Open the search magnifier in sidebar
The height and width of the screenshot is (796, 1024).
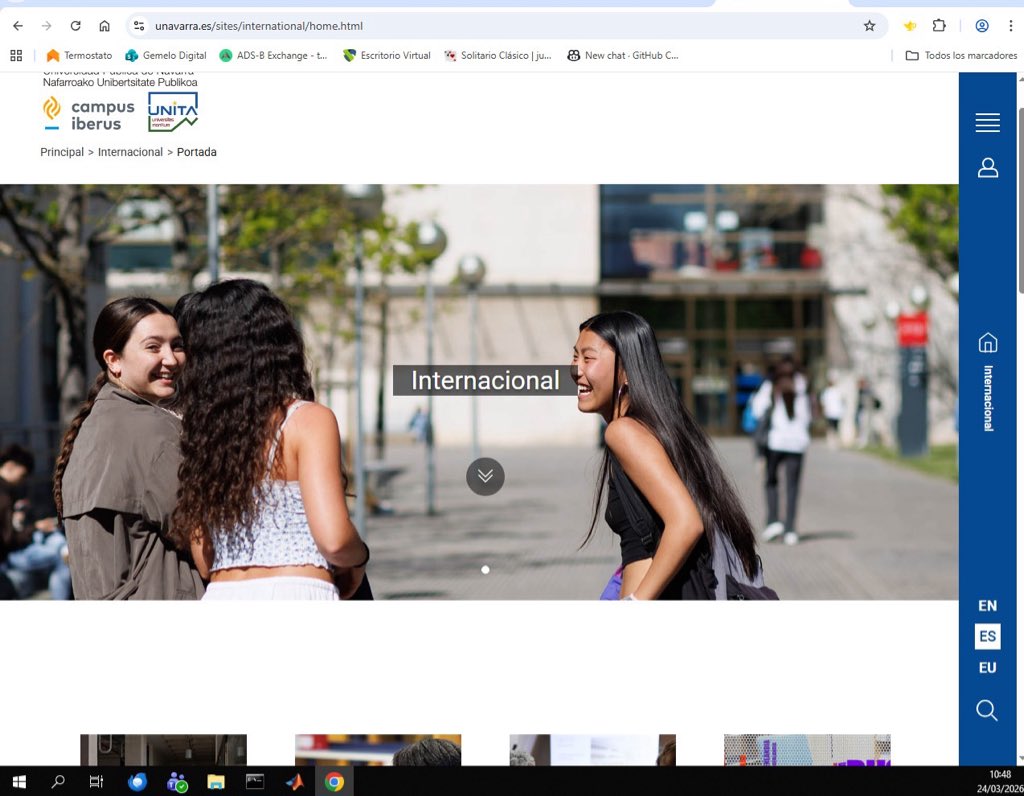point(987,710)
